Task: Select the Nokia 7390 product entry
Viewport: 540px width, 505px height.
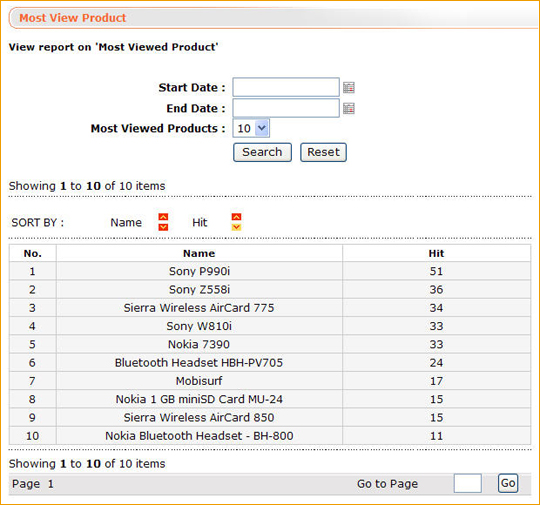Action: pyautogui.click(x=199, y=344)
